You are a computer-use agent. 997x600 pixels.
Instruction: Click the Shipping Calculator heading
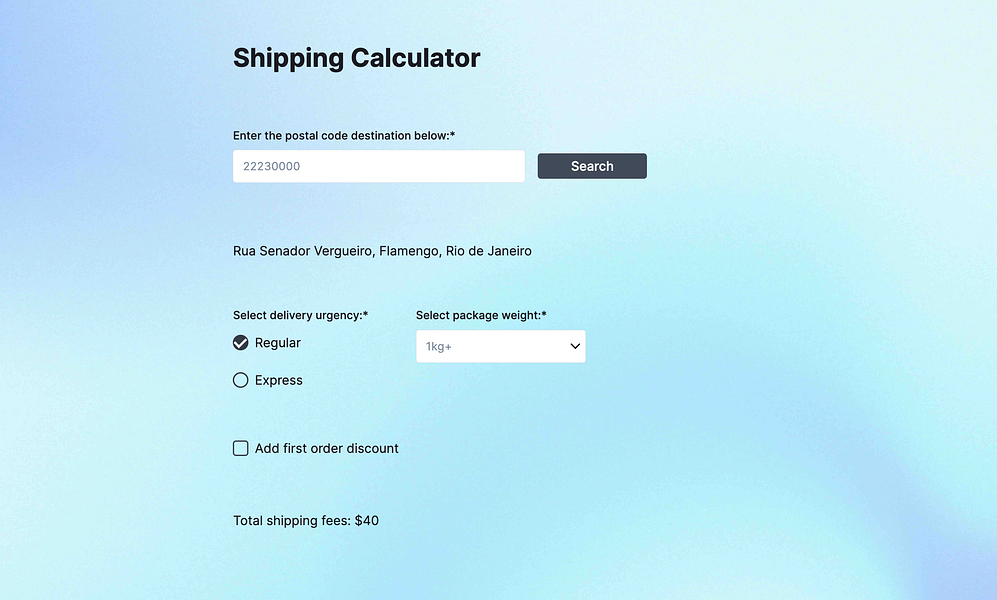(x=356, y=58)
